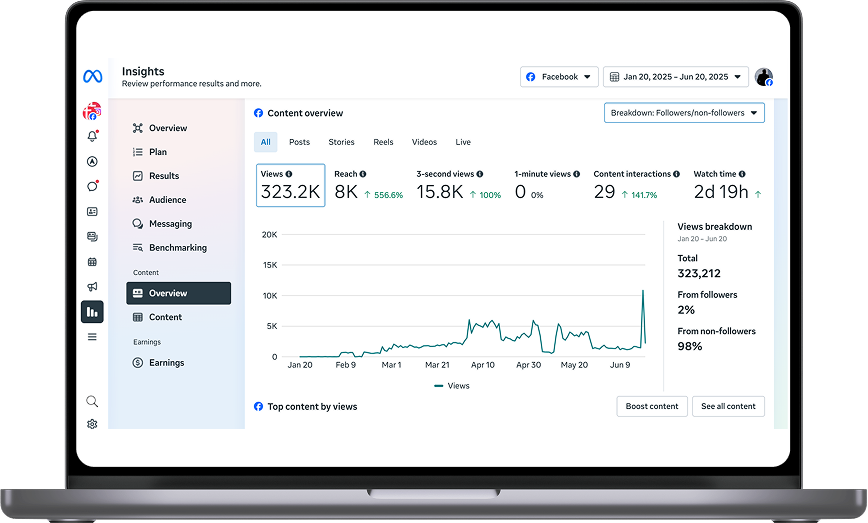Expand Breakdown: Followers/non-followers dropdown
Screen dimensions: 868x523
(684, 113)
